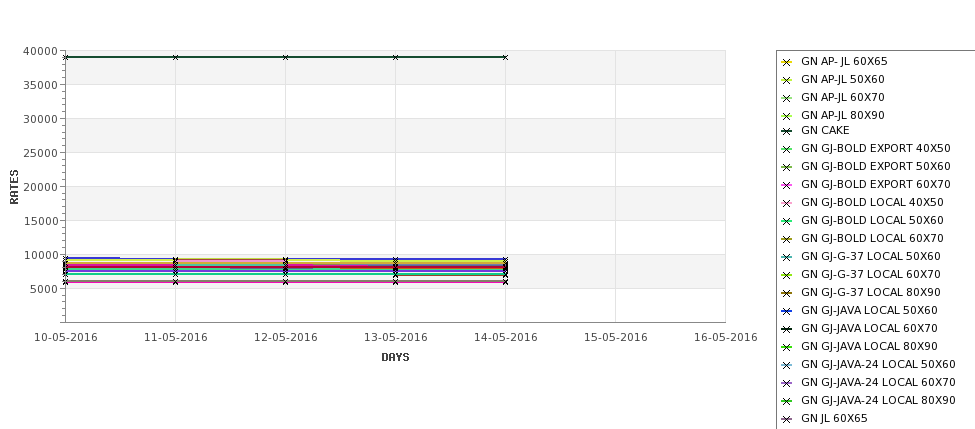Image resolution: width=975 pixels, height=429 pixels.
Task: Click GN GJ-G-37 LOCAL 50X60 legend marker
Action: tap(786, 257)
